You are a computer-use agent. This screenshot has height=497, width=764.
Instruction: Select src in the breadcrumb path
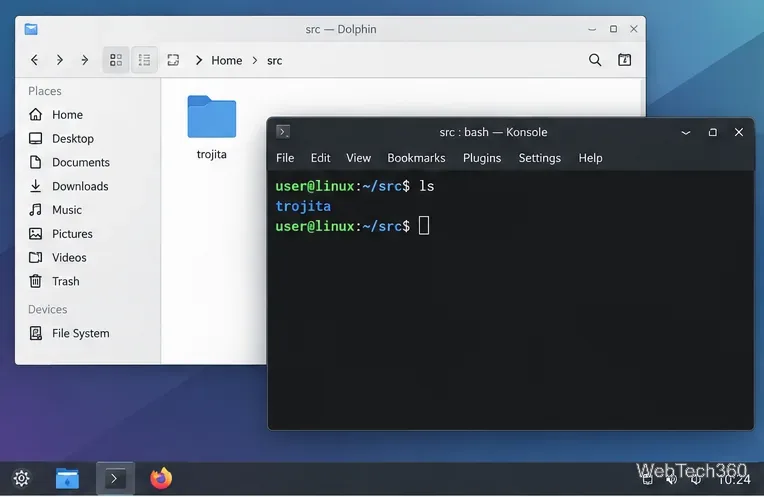click(x=274, y=60)
